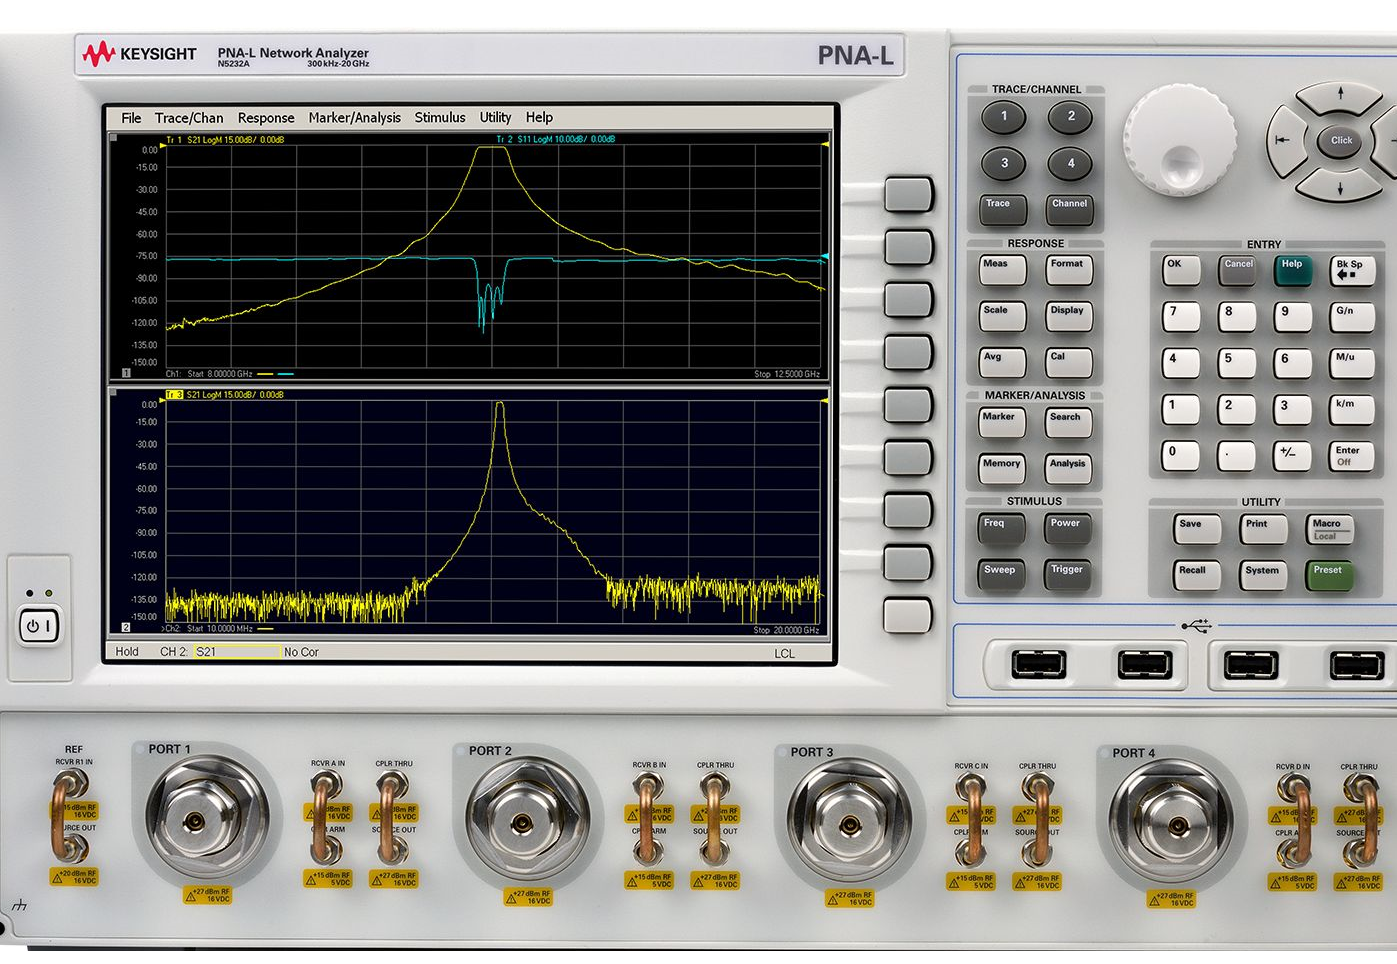
Task: Push the Scale key
Action: click(1002, 315)
